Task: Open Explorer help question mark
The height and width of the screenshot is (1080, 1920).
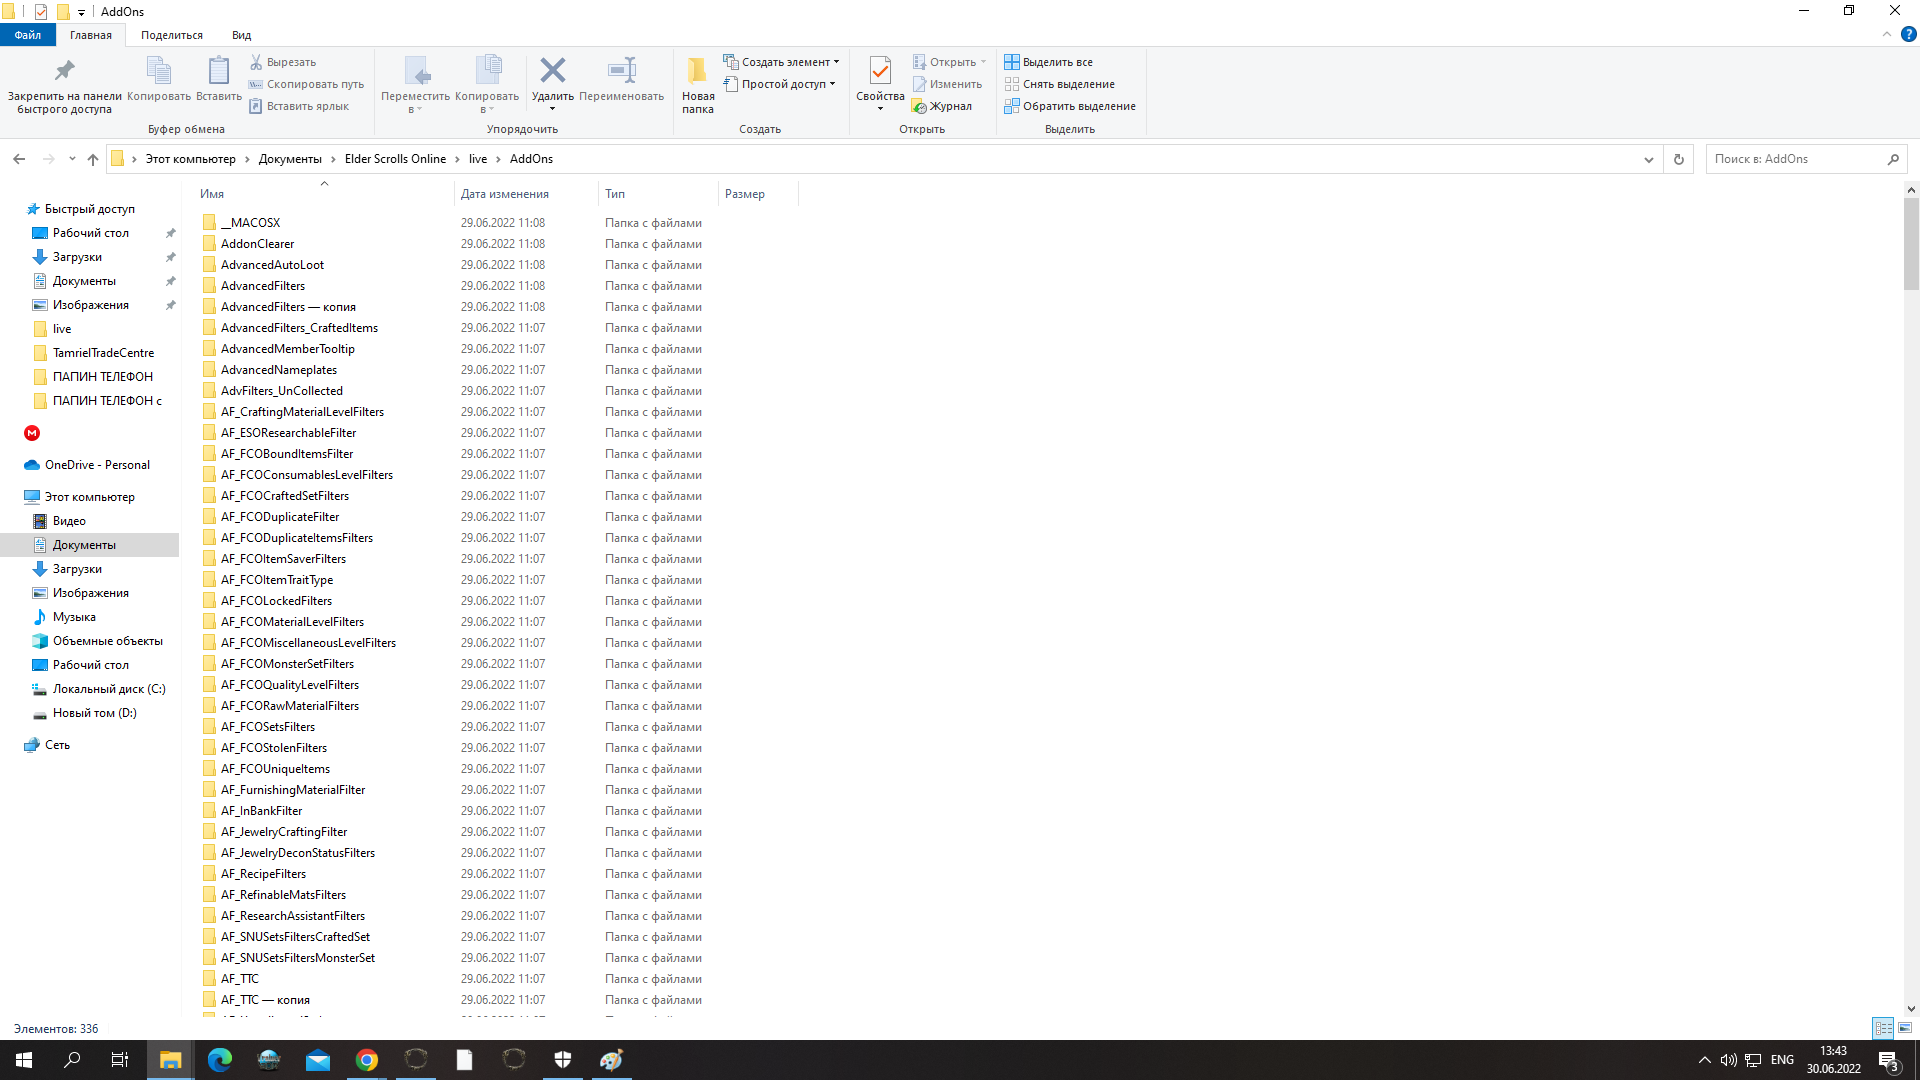Action: tap(1909, 34)
